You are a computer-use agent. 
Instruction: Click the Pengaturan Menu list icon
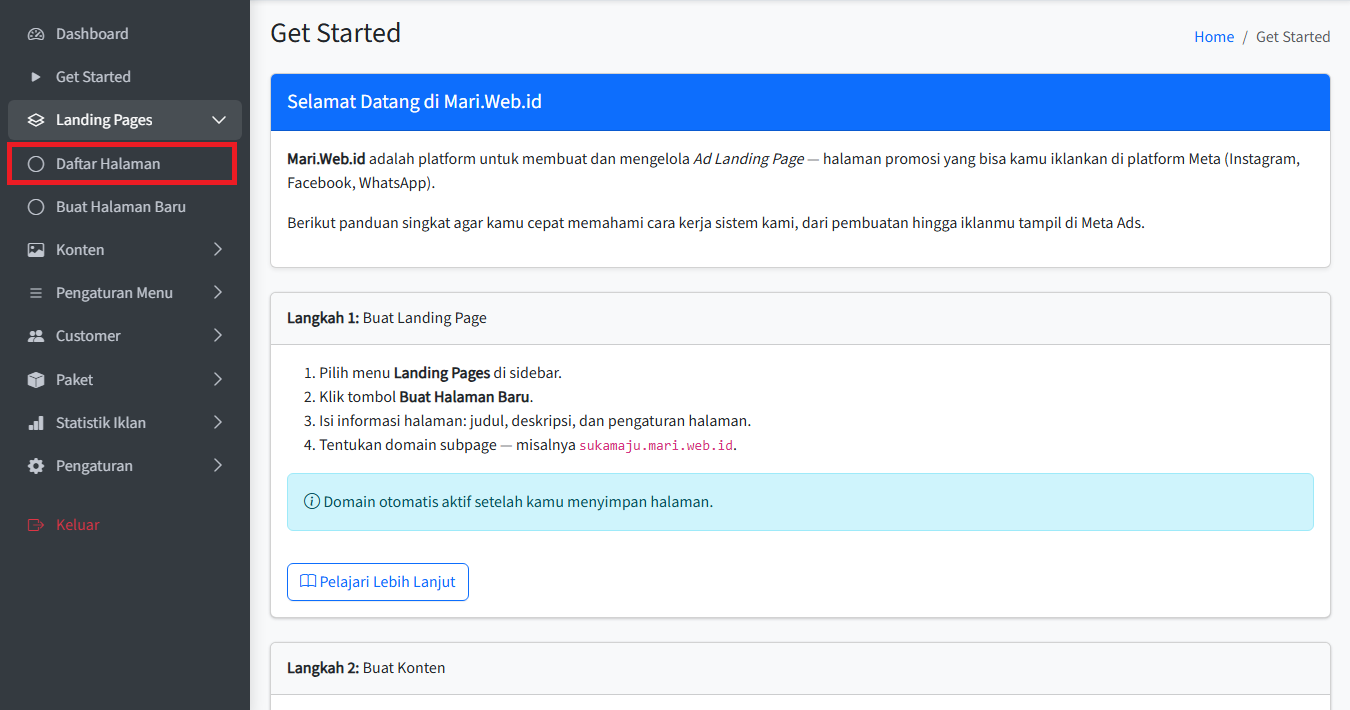[x=36, y=293]
